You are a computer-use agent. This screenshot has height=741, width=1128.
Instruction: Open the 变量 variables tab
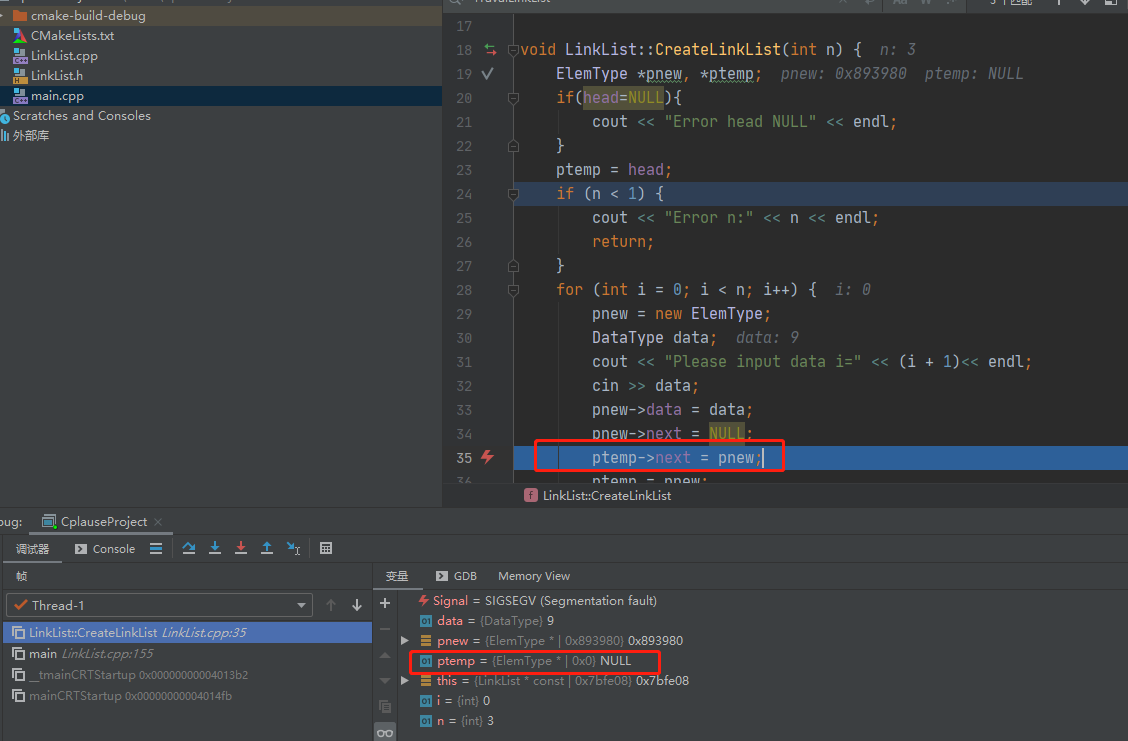pos(397,576)
